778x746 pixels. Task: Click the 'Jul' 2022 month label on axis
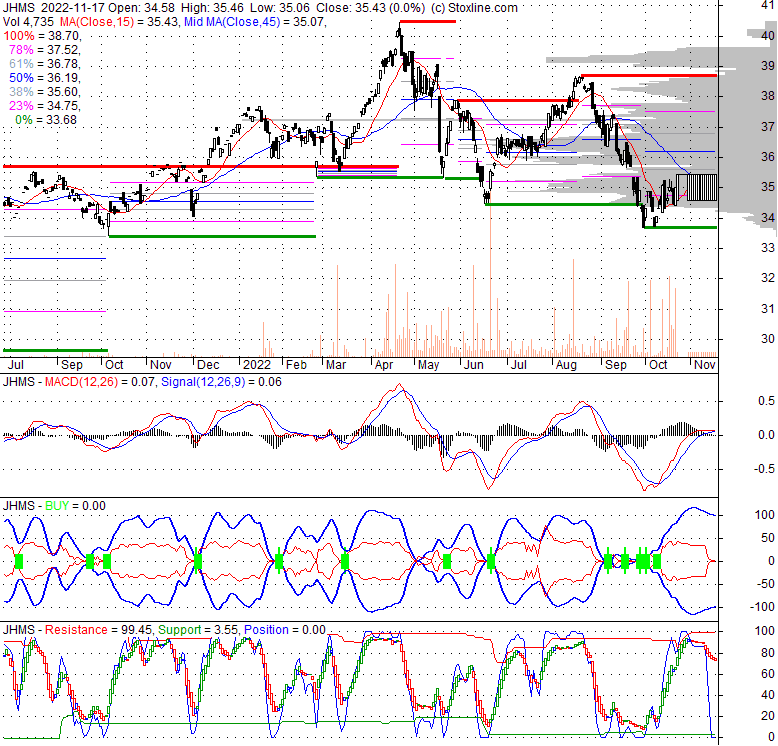tap(519, 365)
